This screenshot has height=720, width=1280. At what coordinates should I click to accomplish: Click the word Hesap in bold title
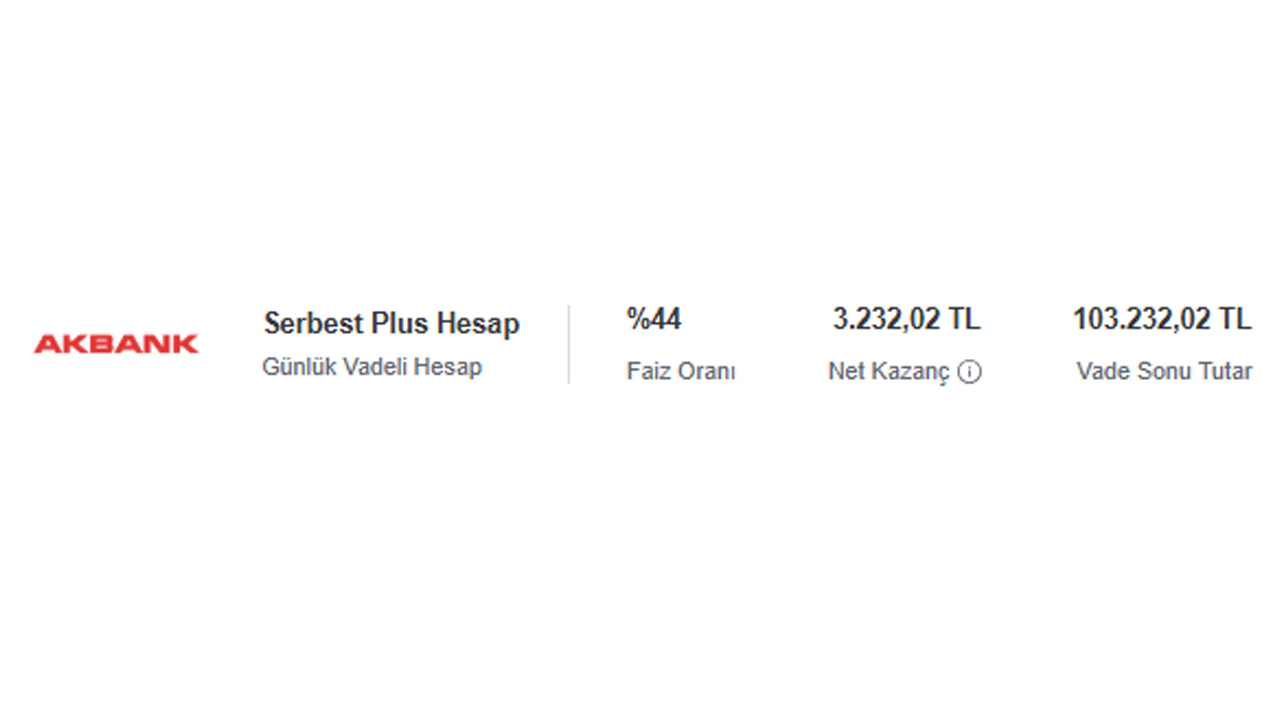478,324
